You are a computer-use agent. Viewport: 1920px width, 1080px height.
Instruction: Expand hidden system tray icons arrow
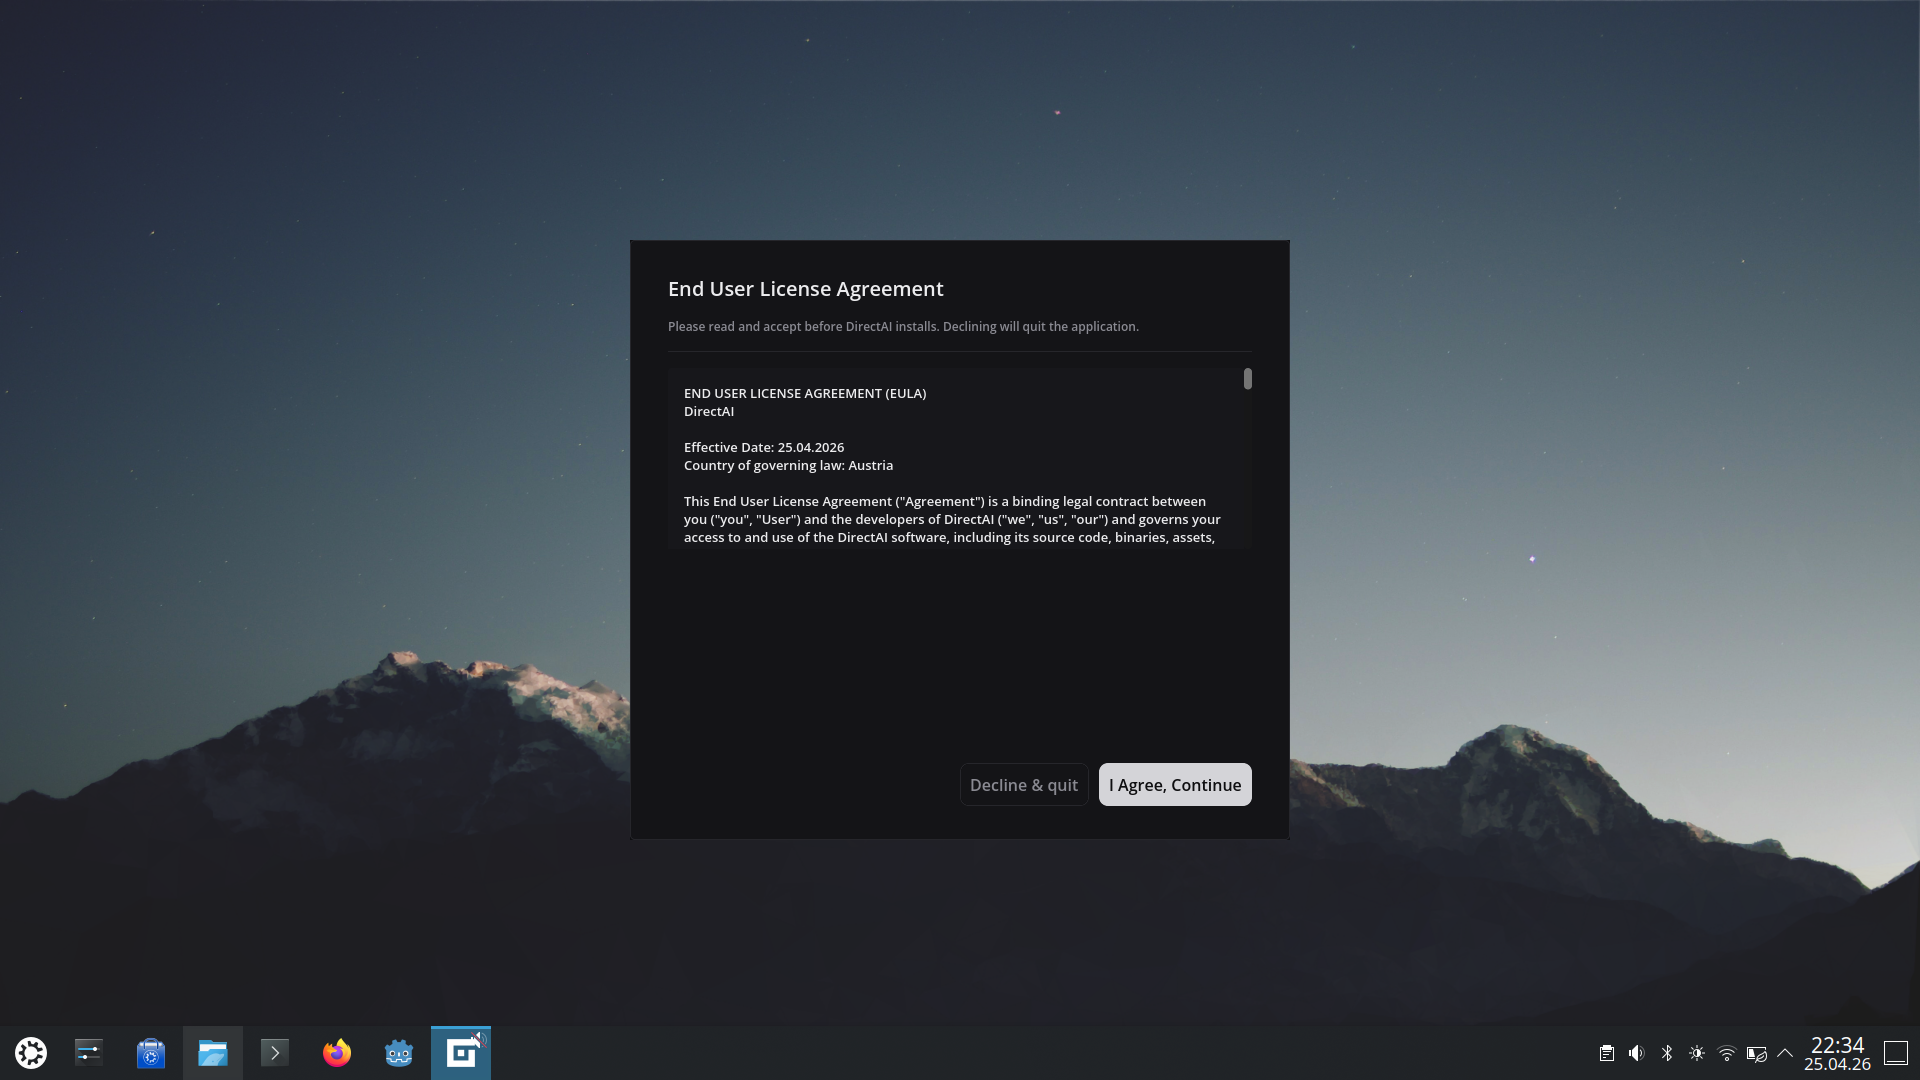pos(1785,1053)
